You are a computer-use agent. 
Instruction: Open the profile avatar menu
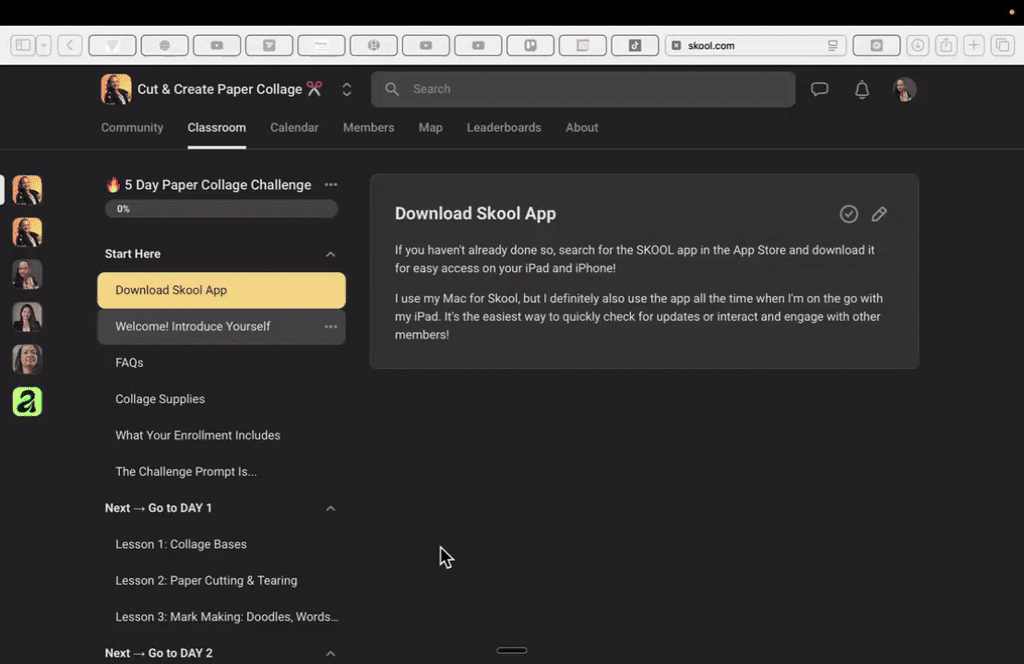point(904,89)
